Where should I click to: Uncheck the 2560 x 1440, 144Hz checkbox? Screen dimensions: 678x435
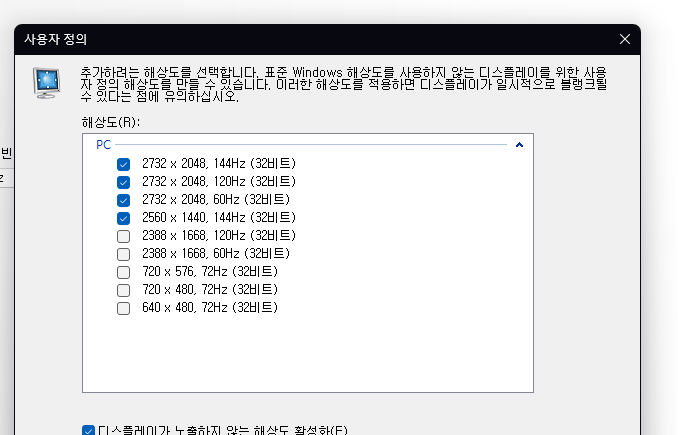point(123,218)
